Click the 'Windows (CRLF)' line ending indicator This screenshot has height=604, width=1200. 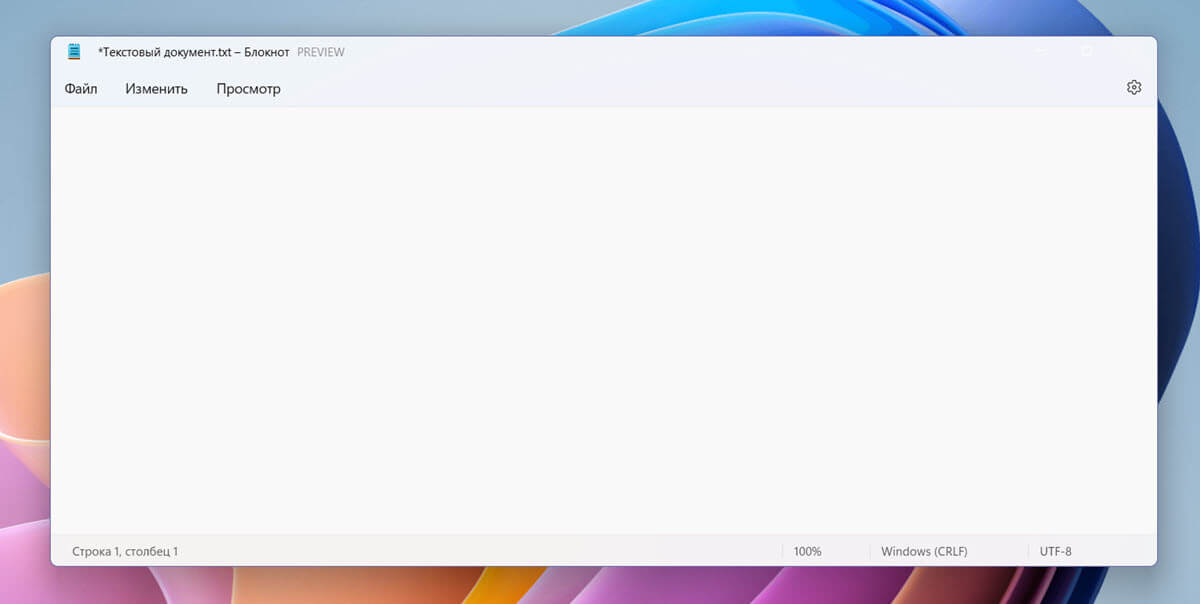(924, 551)
